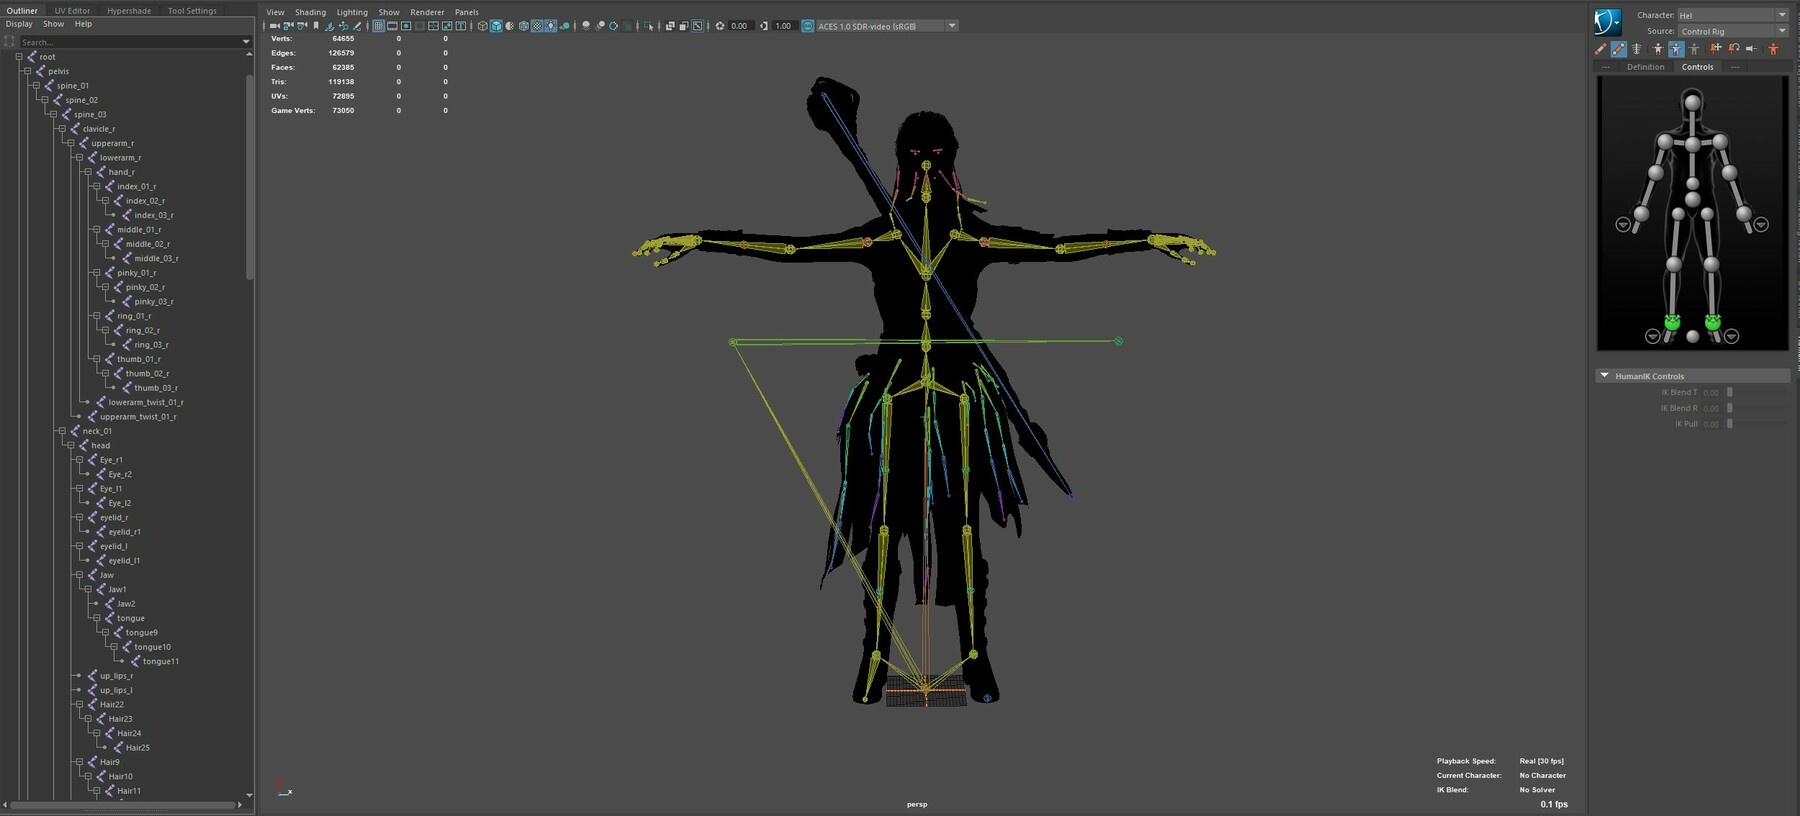The image size is (1800, 816).
Task: Click the Stance Pose orange figure icon
Action: [1773, 49]
